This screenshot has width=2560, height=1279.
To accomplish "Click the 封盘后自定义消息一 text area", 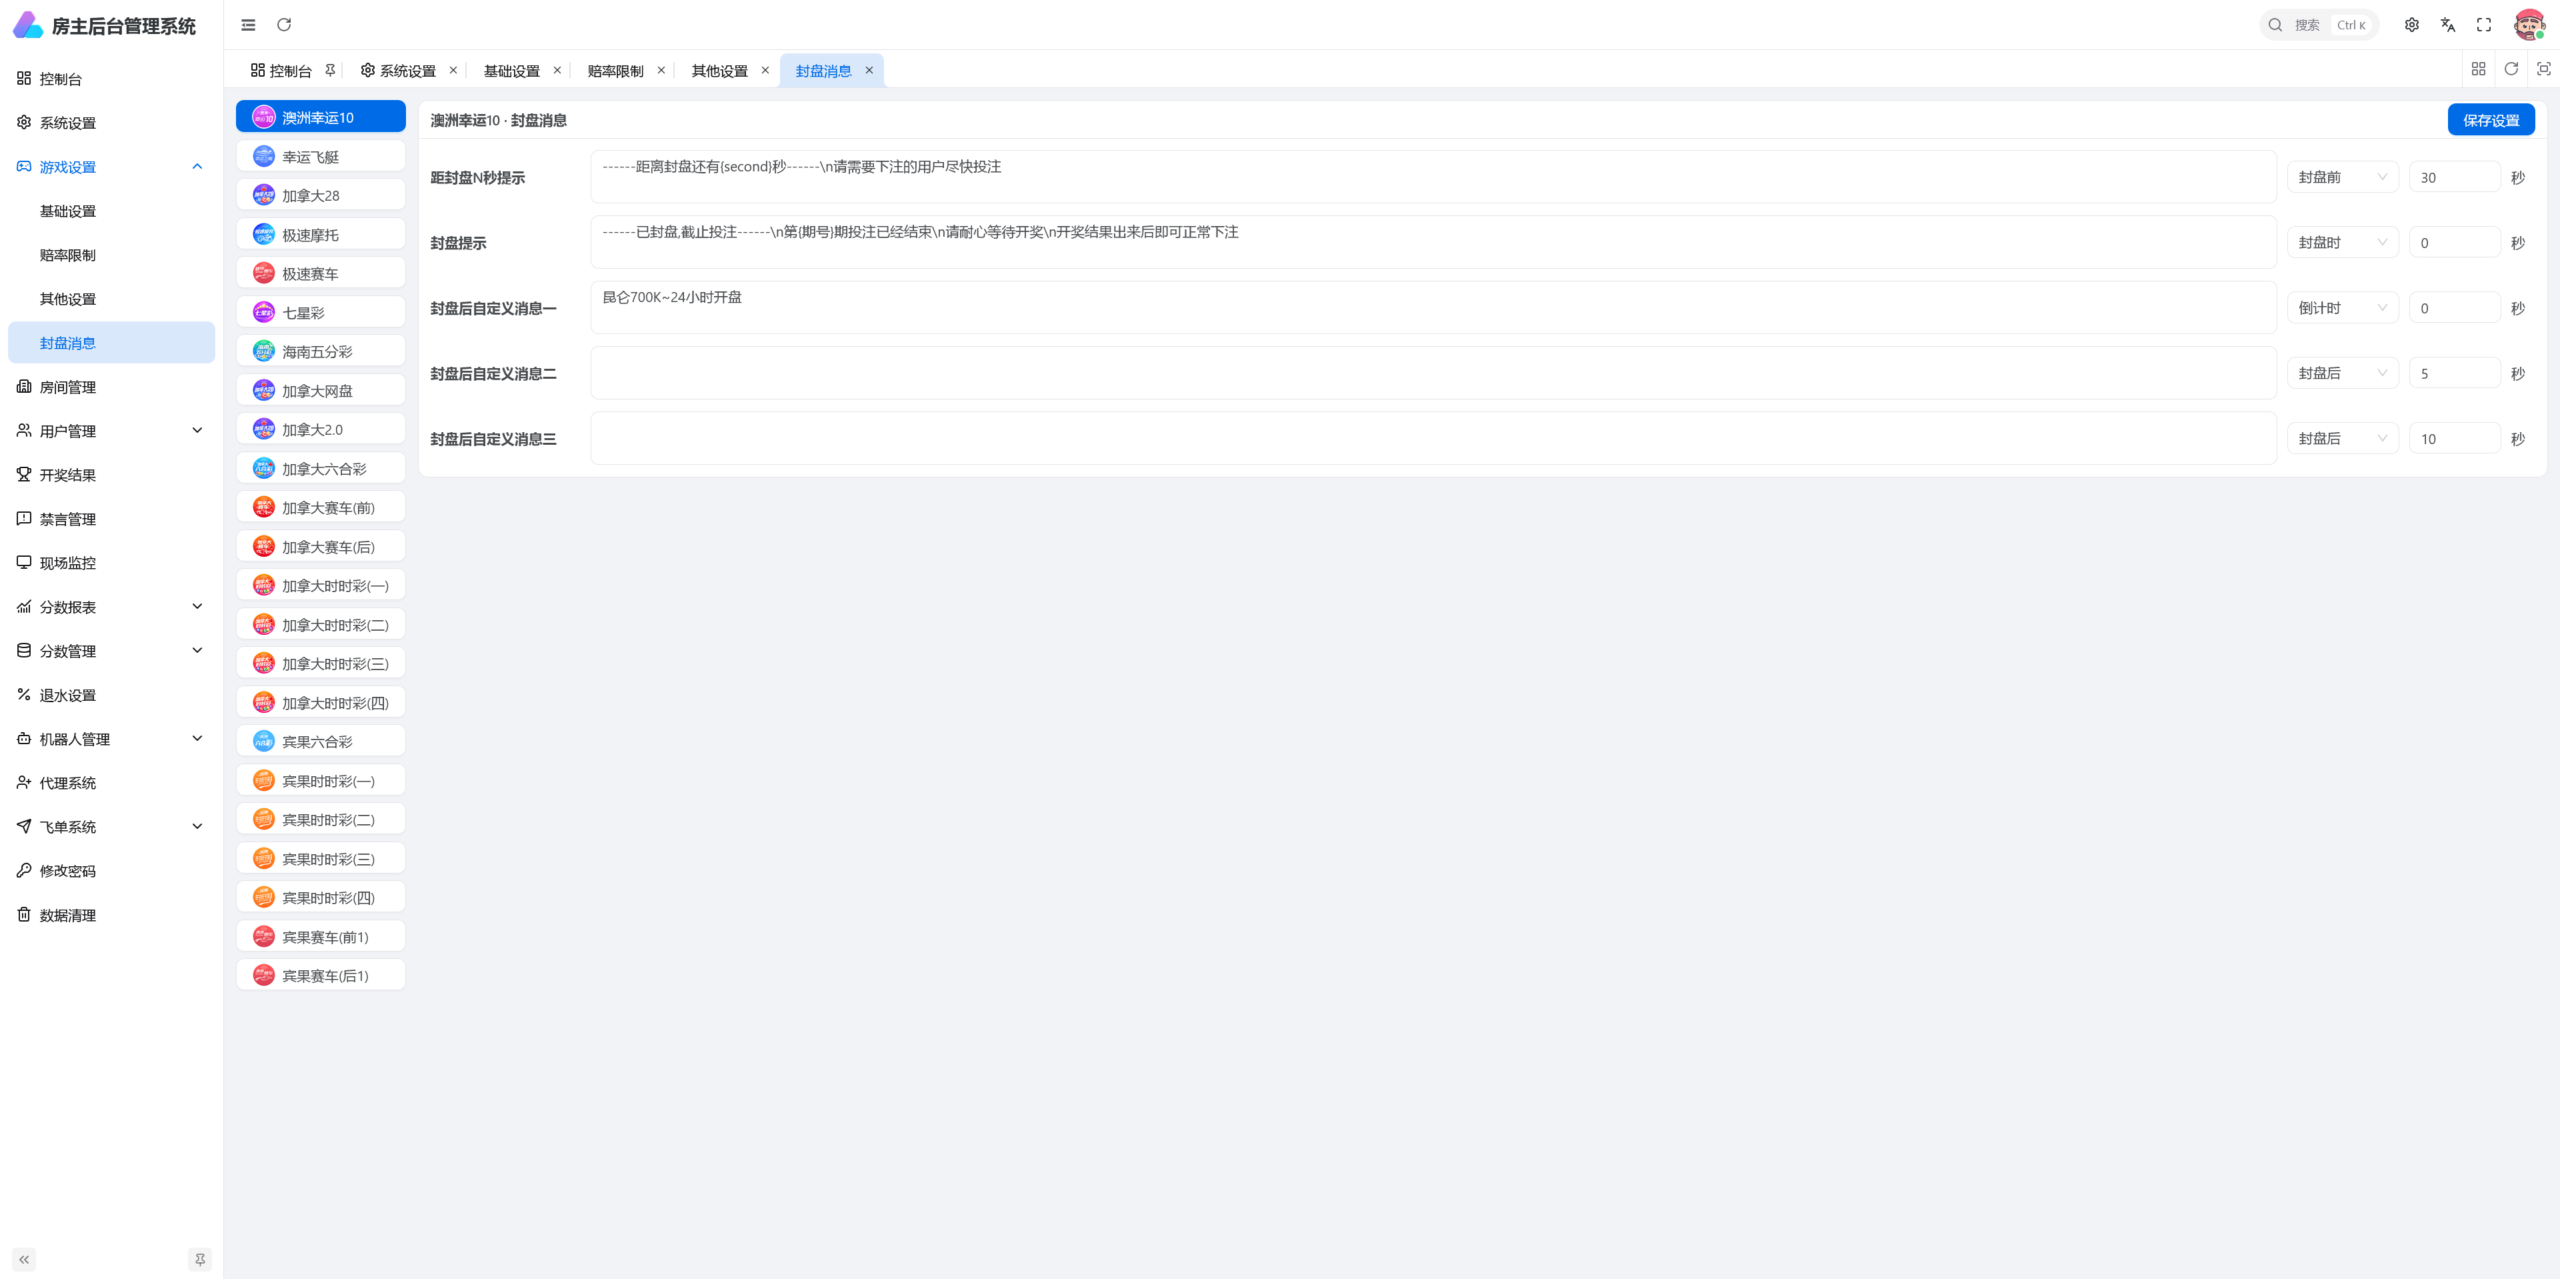I will tap(1433, 308).
